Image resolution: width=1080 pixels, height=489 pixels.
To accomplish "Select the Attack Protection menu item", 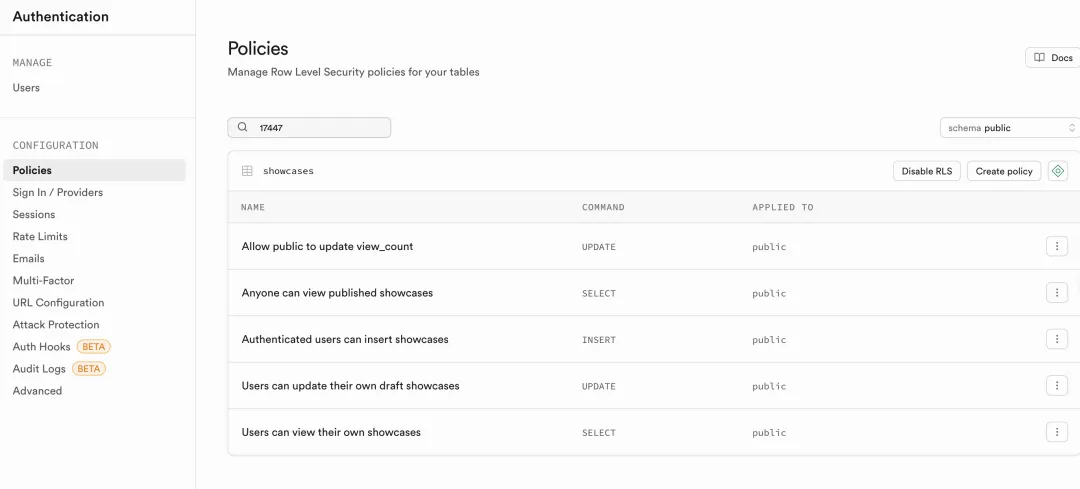I will tap(56, 325).
